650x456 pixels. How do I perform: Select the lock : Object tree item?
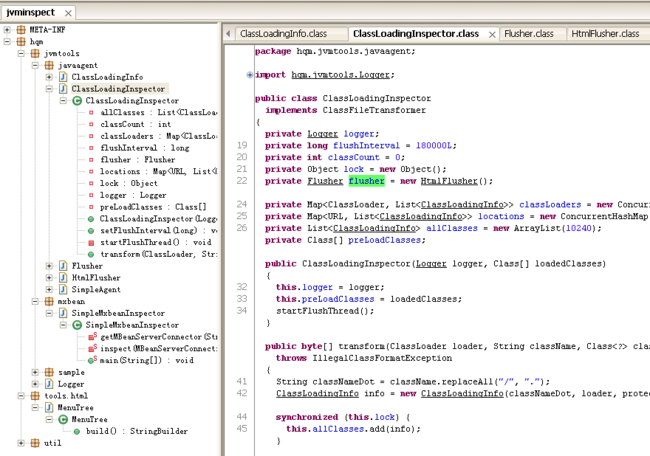(129, 183)
